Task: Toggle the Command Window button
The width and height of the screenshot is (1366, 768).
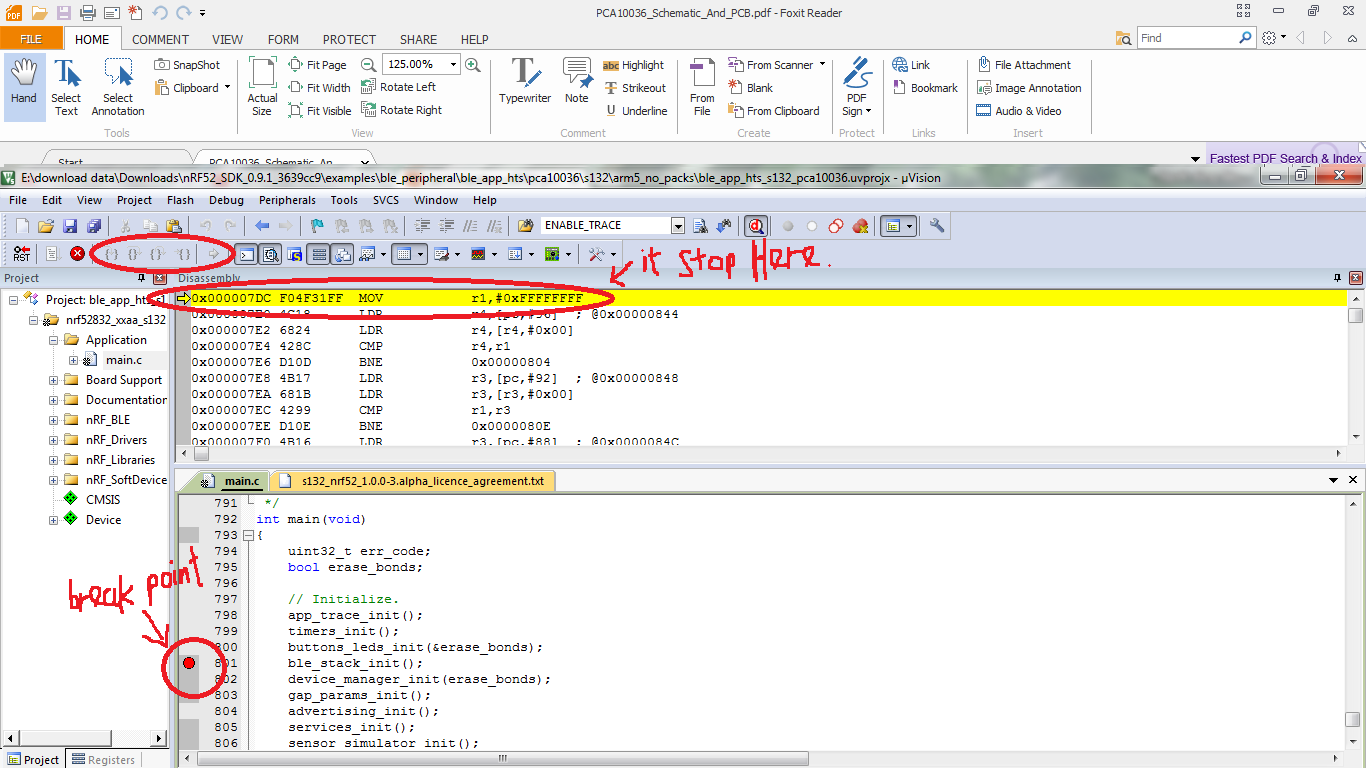Action: [x=246, y=254]
